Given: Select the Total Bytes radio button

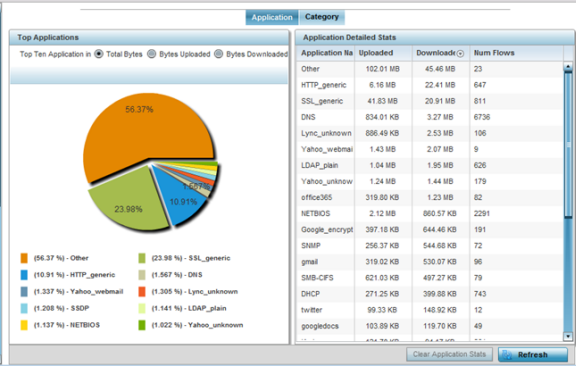Looking at the screenshot, I should (98, 54).
